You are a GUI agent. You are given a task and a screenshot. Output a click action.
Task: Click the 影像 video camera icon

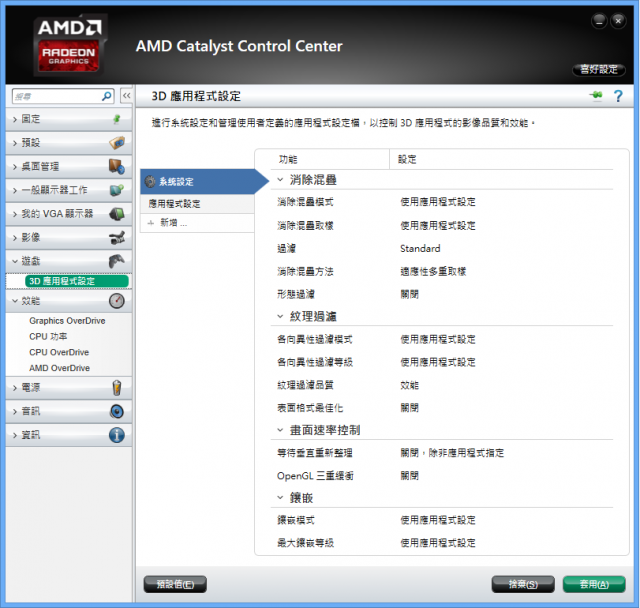pos(117,237)
